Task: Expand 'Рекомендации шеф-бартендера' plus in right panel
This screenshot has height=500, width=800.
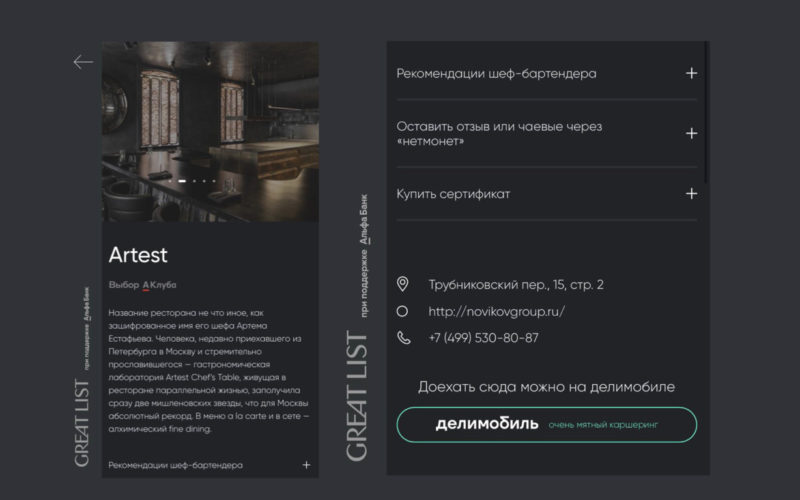Action: [x=691, y=73]
